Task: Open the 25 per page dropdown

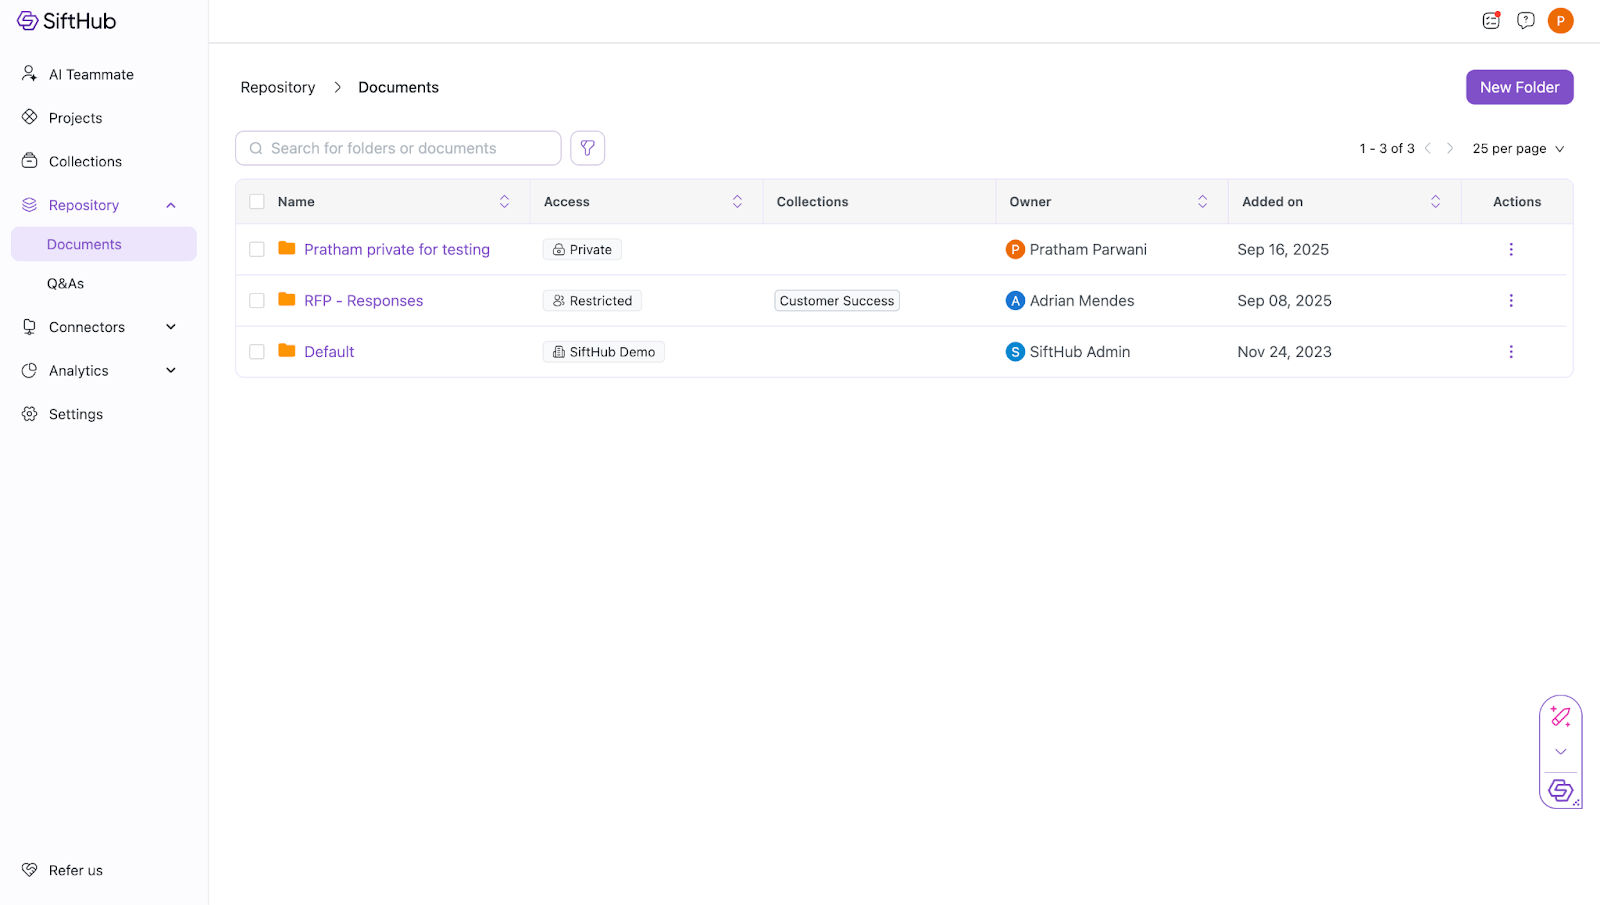Action: pyautogui.click(x=1517, y=149)
